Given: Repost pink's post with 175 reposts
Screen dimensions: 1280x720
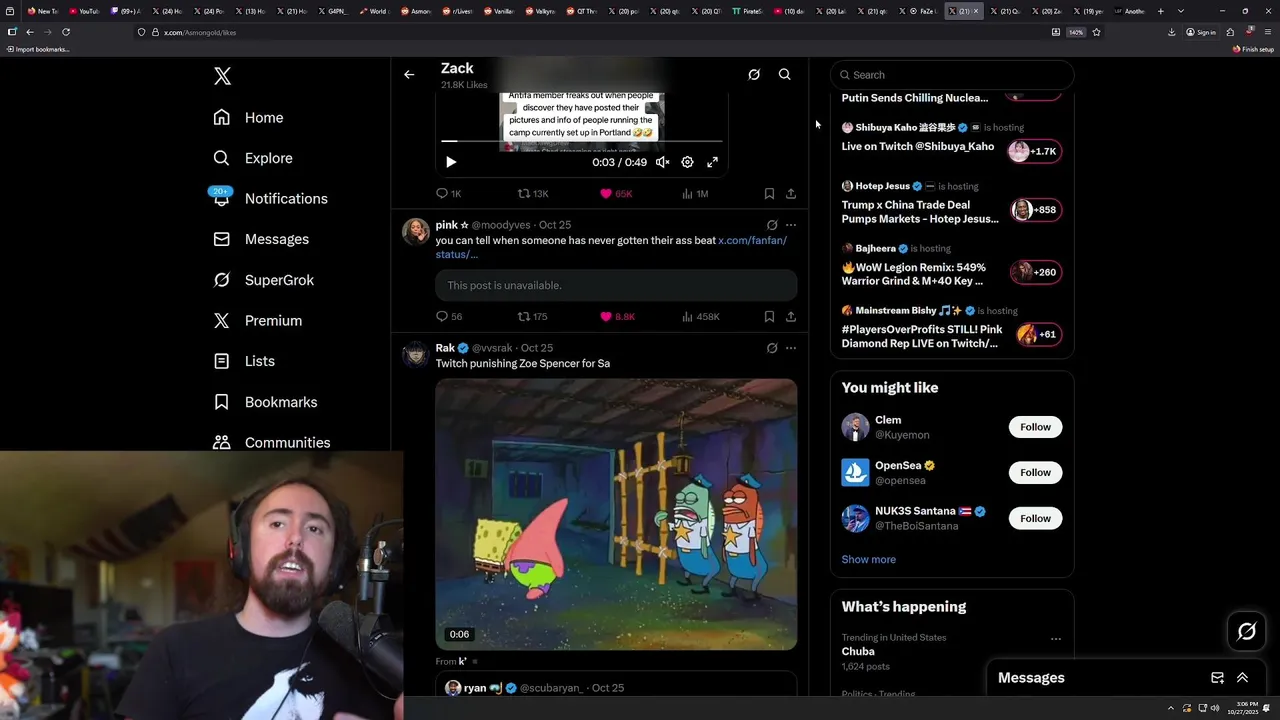Looking at the screenshot, I should (532, 316).
